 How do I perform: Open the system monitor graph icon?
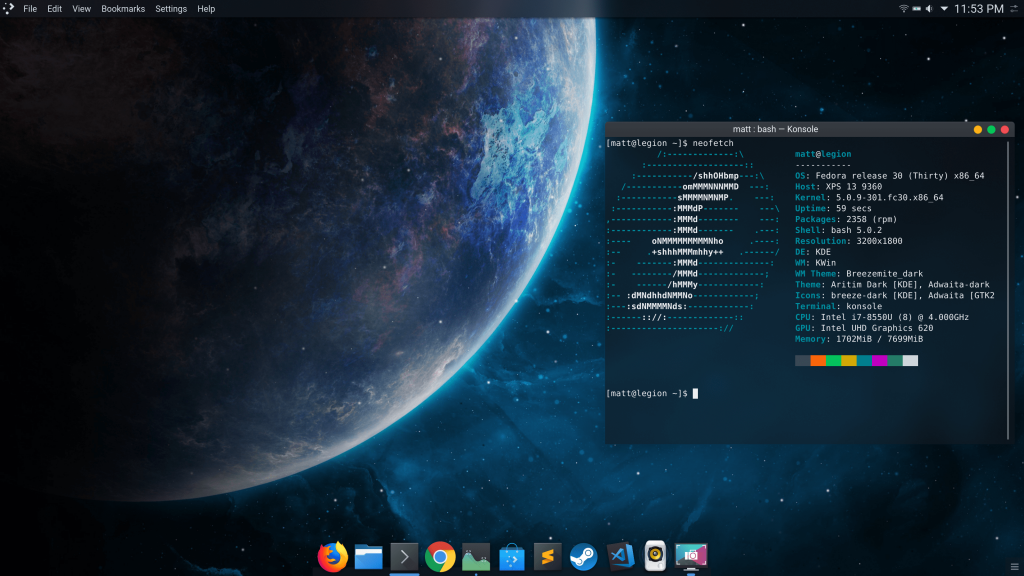[x=476, y=556]
